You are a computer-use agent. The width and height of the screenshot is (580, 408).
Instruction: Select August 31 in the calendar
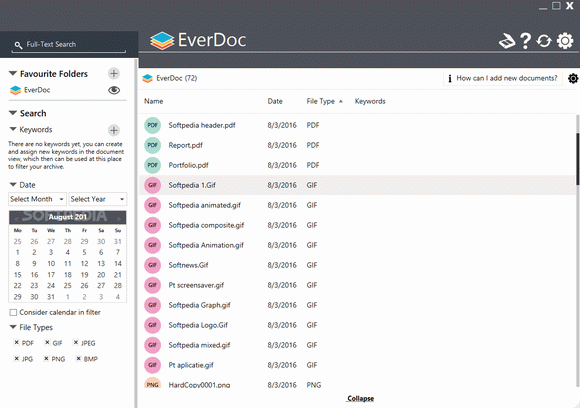point(51,297)
